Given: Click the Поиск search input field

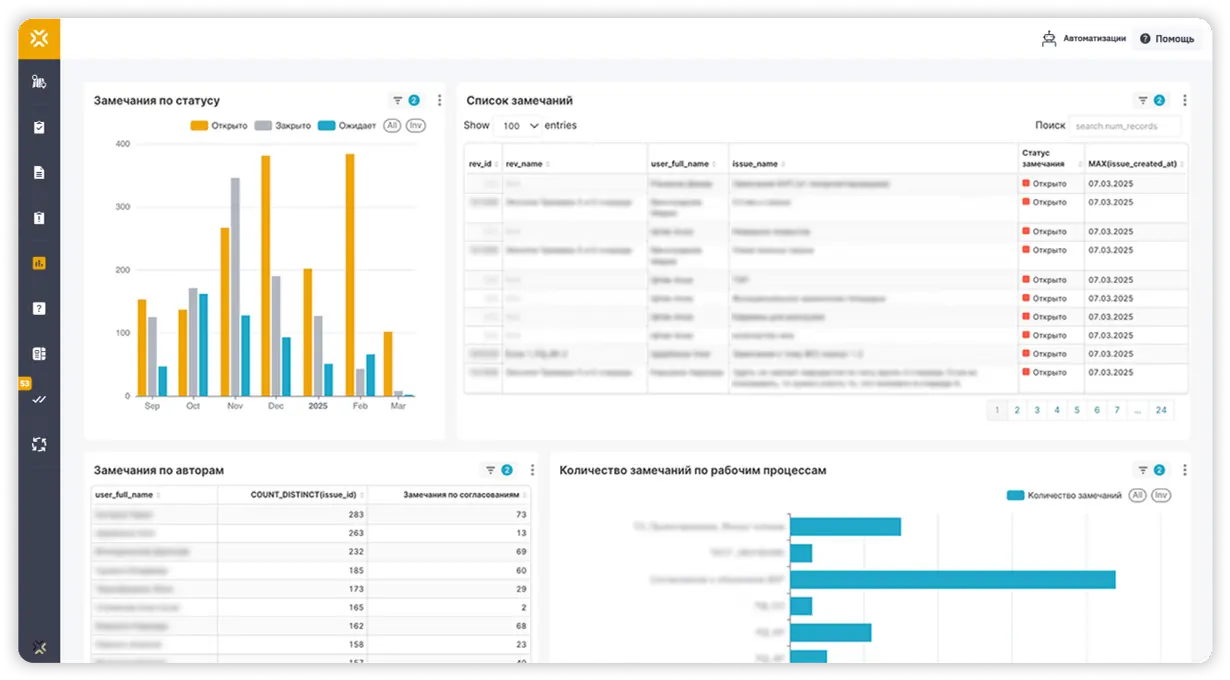Looking at the screenshot, I should click(x=1124, y=126).
